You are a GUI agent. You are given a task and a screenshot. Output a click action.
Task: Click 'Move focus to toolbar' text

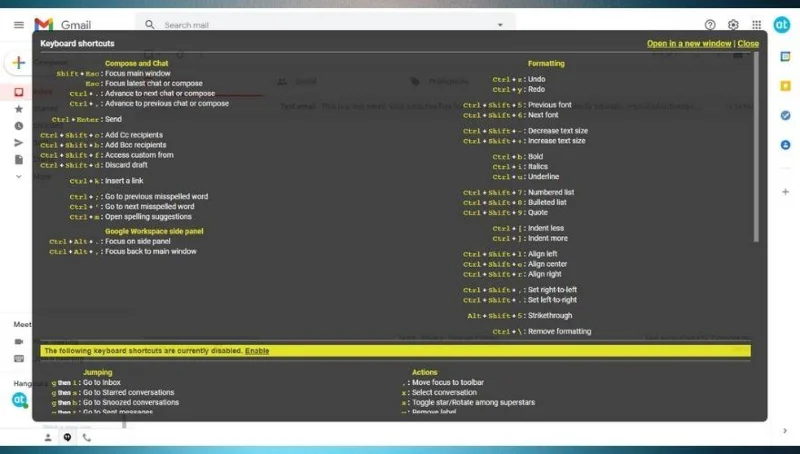click(x=448, y=383)
